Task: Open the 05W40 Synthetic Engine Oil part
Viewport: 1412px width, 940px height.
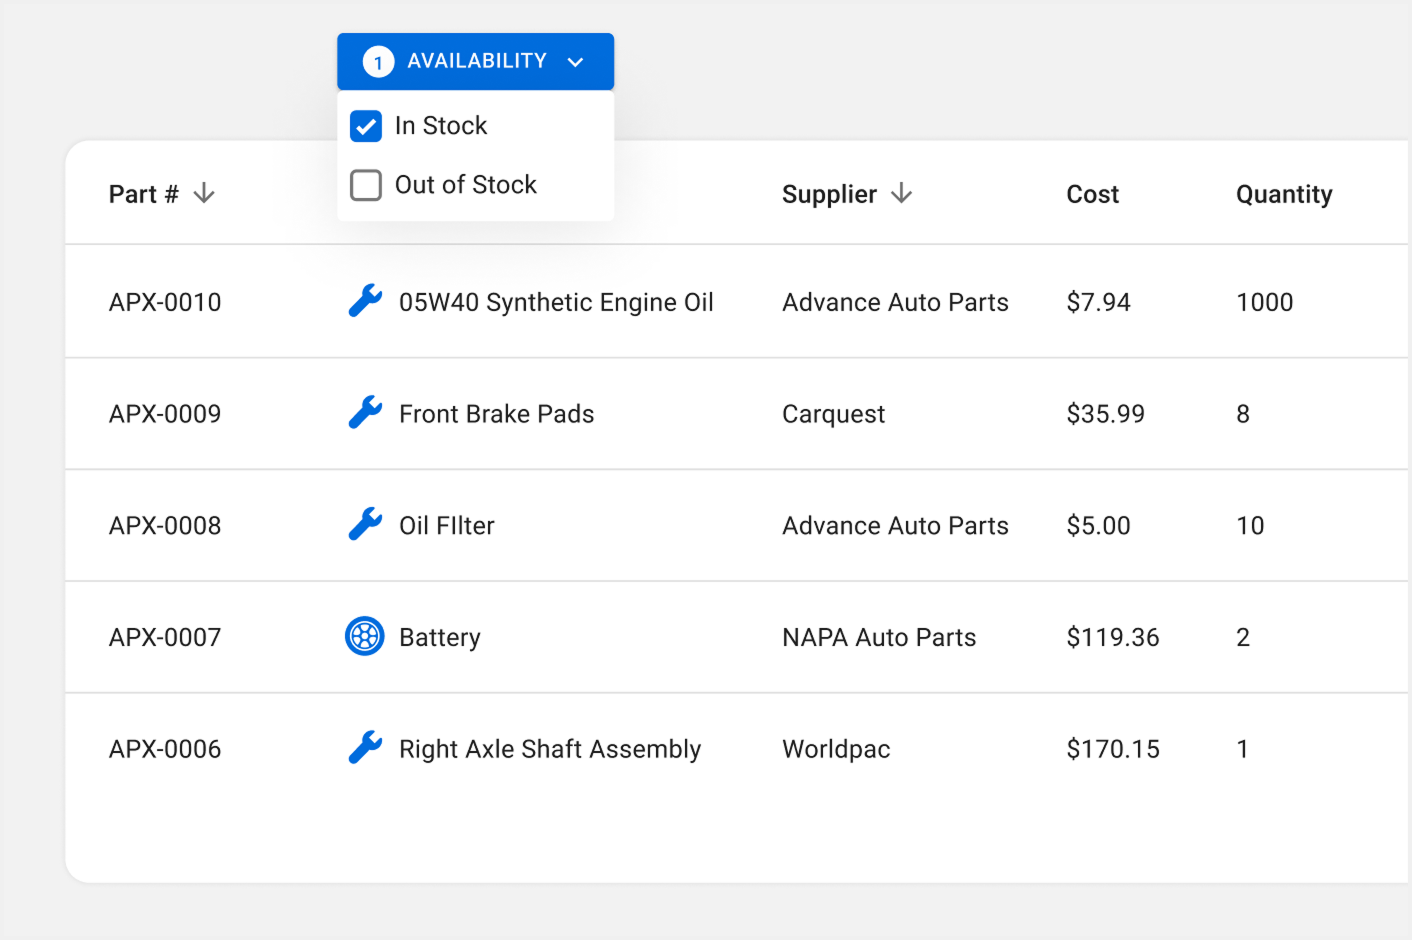Action: (x=556, y=302)
